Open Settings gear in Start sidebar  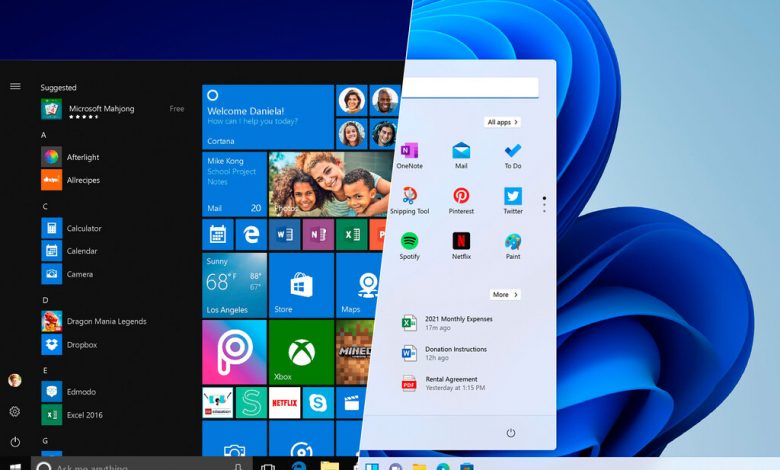[x=15, y=411]
